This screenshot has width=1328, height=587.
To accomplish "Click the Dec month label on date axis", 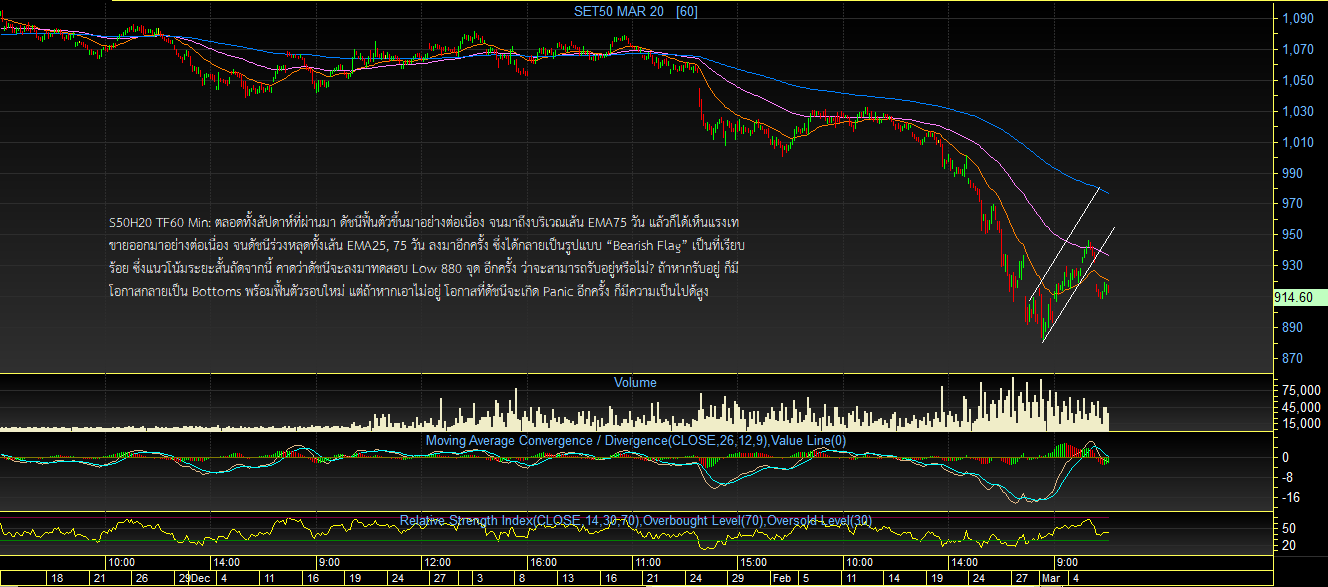I will pos(200,578).
